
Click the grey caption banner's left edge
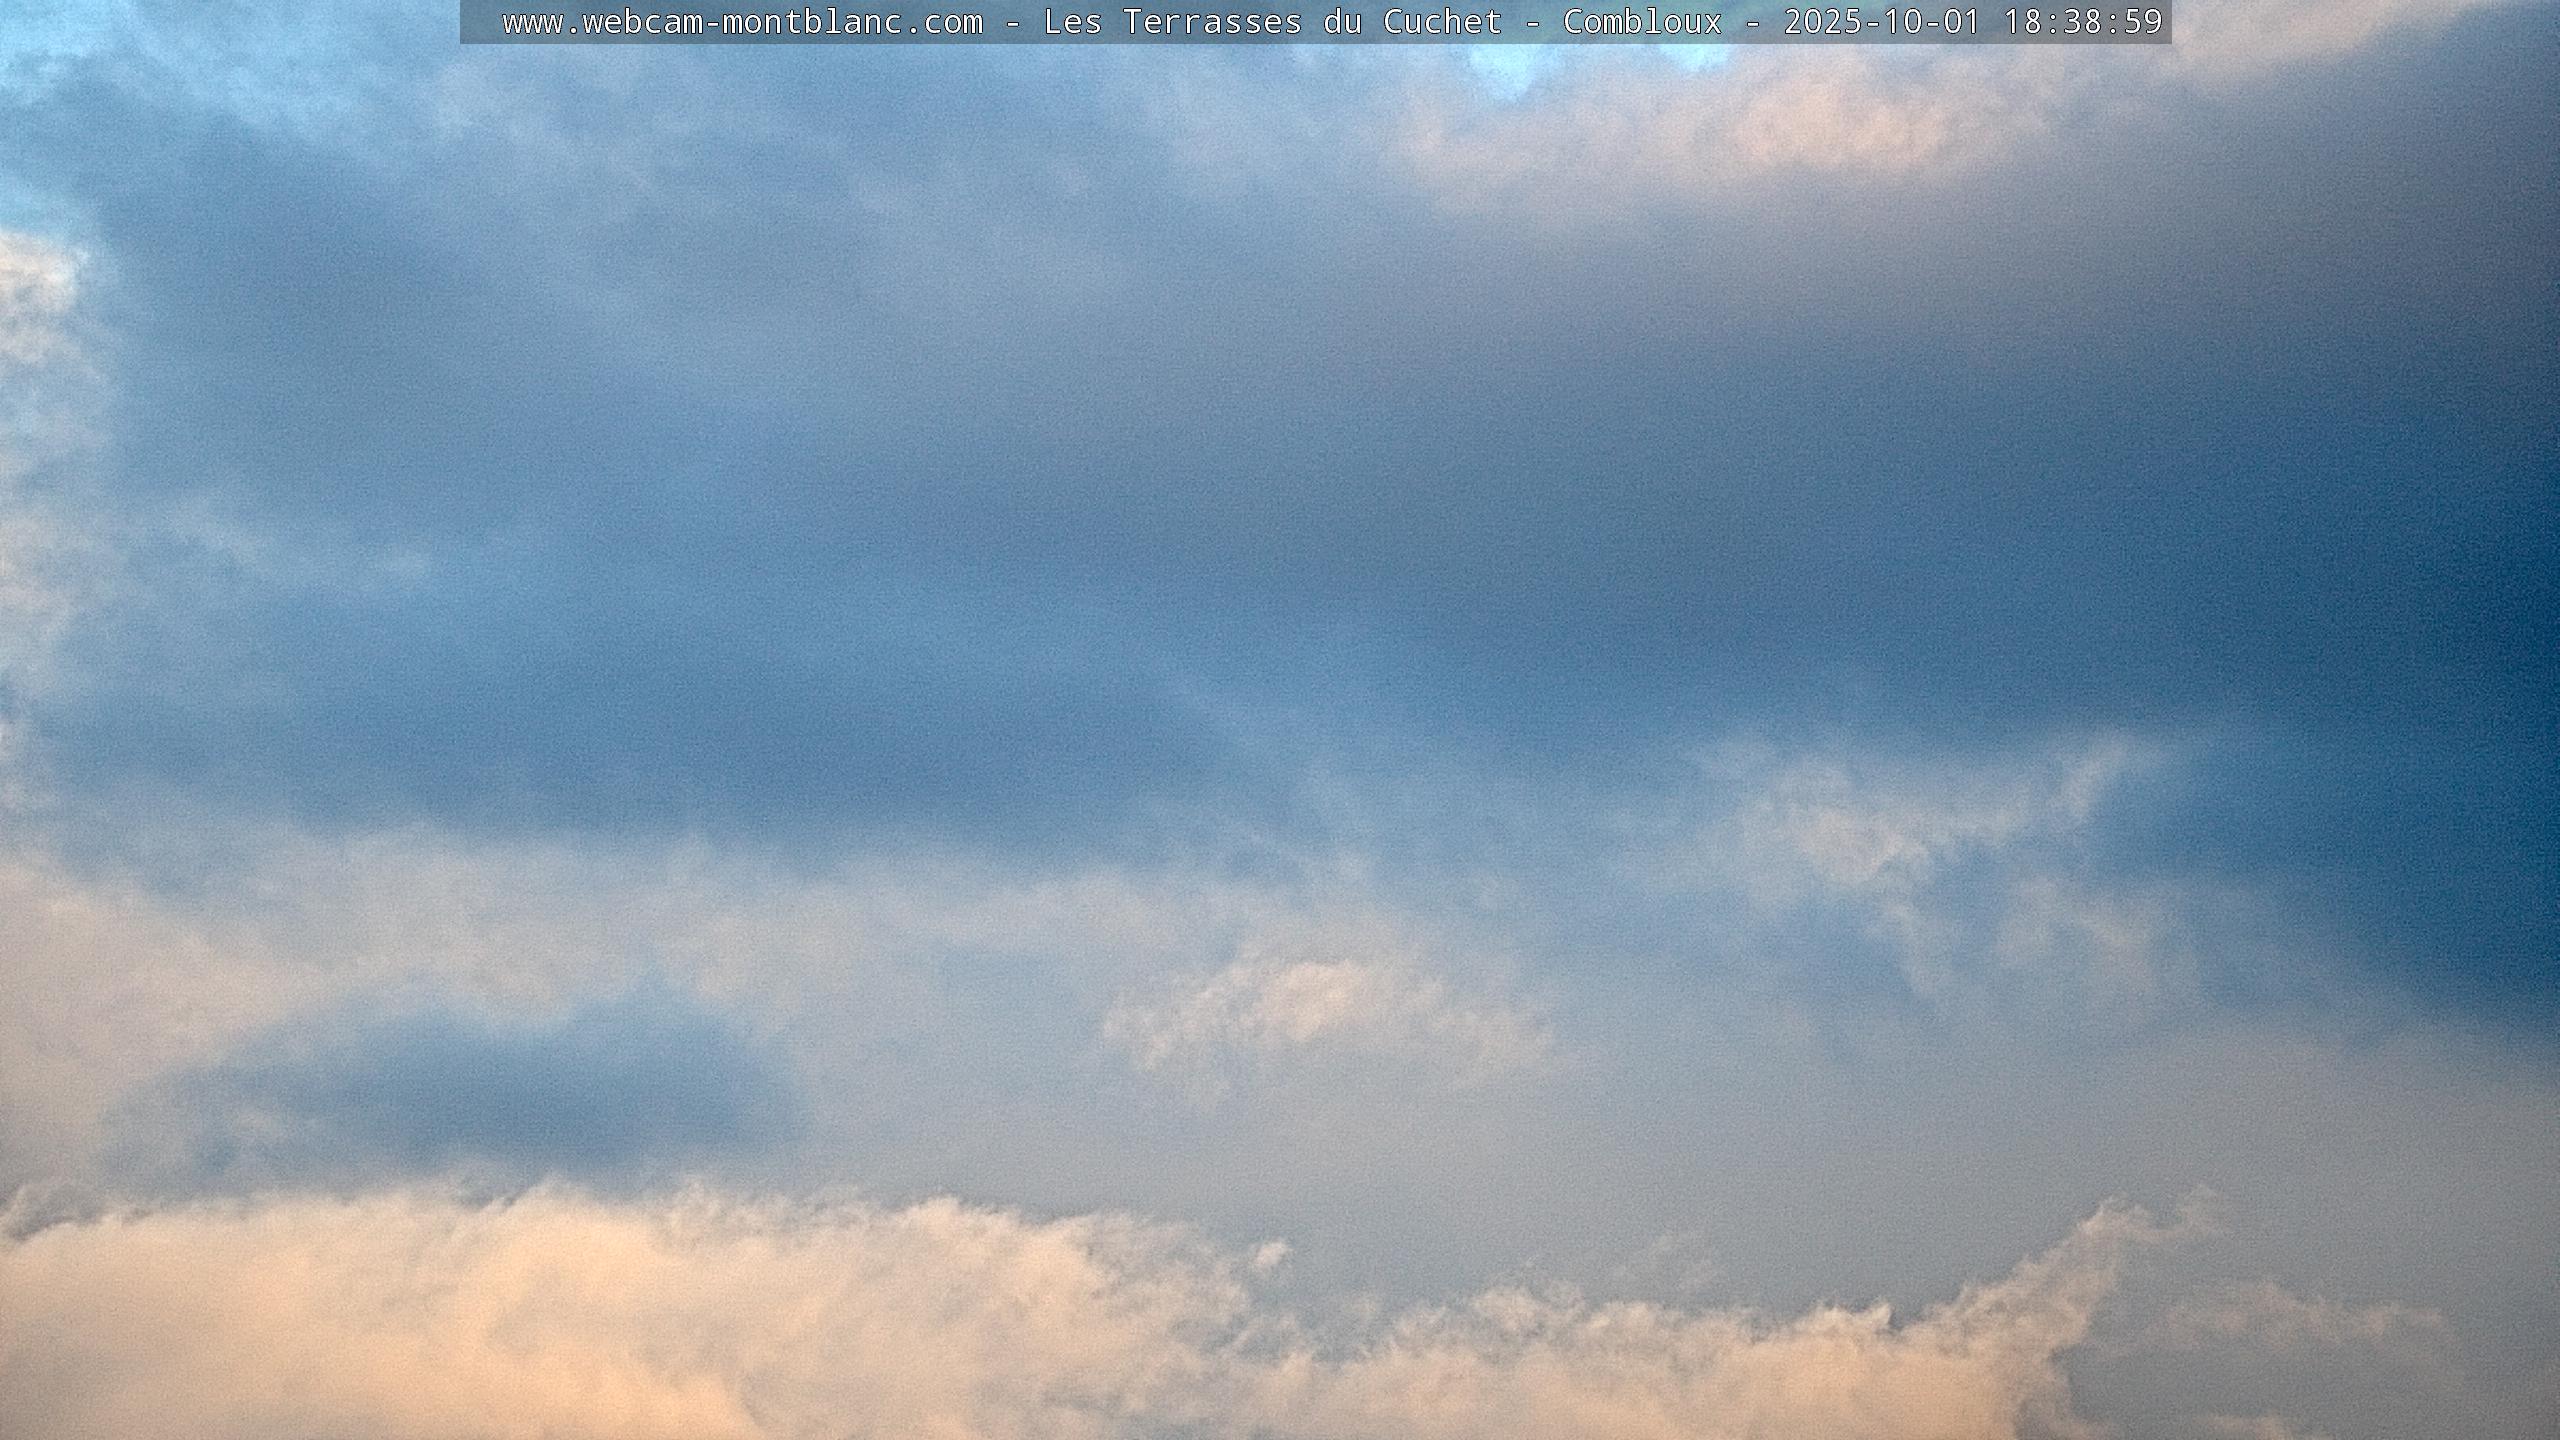click(x=468, y=22)
